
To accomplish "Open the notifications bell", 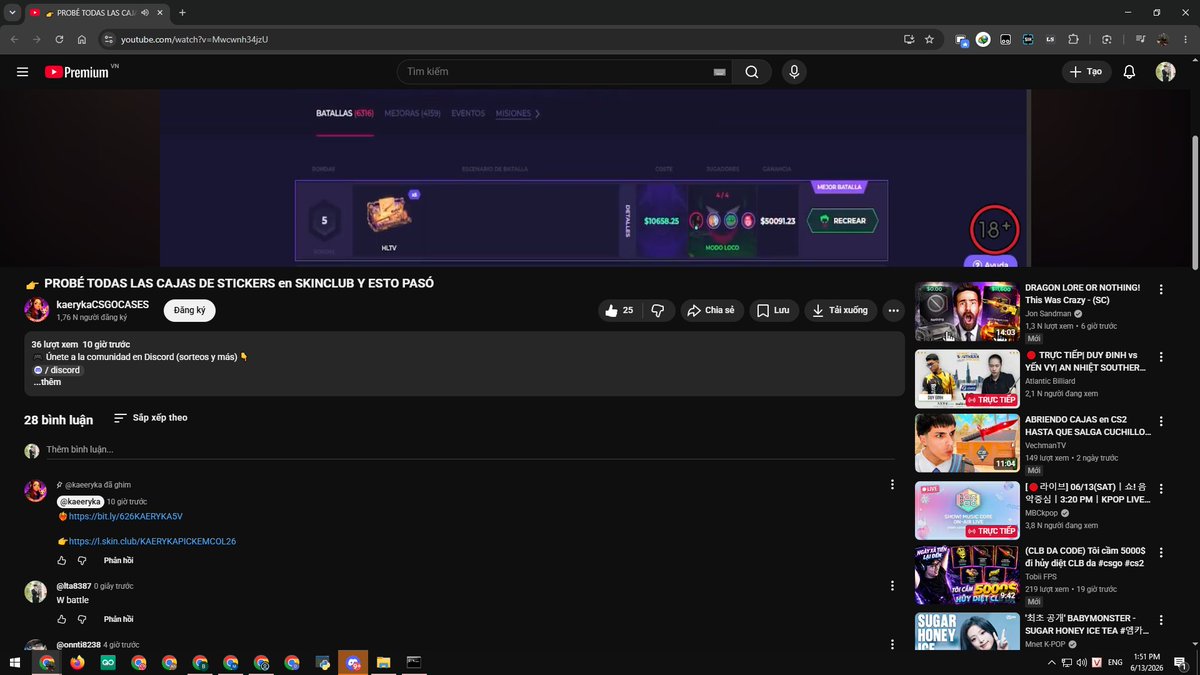I will (1129, 72).
